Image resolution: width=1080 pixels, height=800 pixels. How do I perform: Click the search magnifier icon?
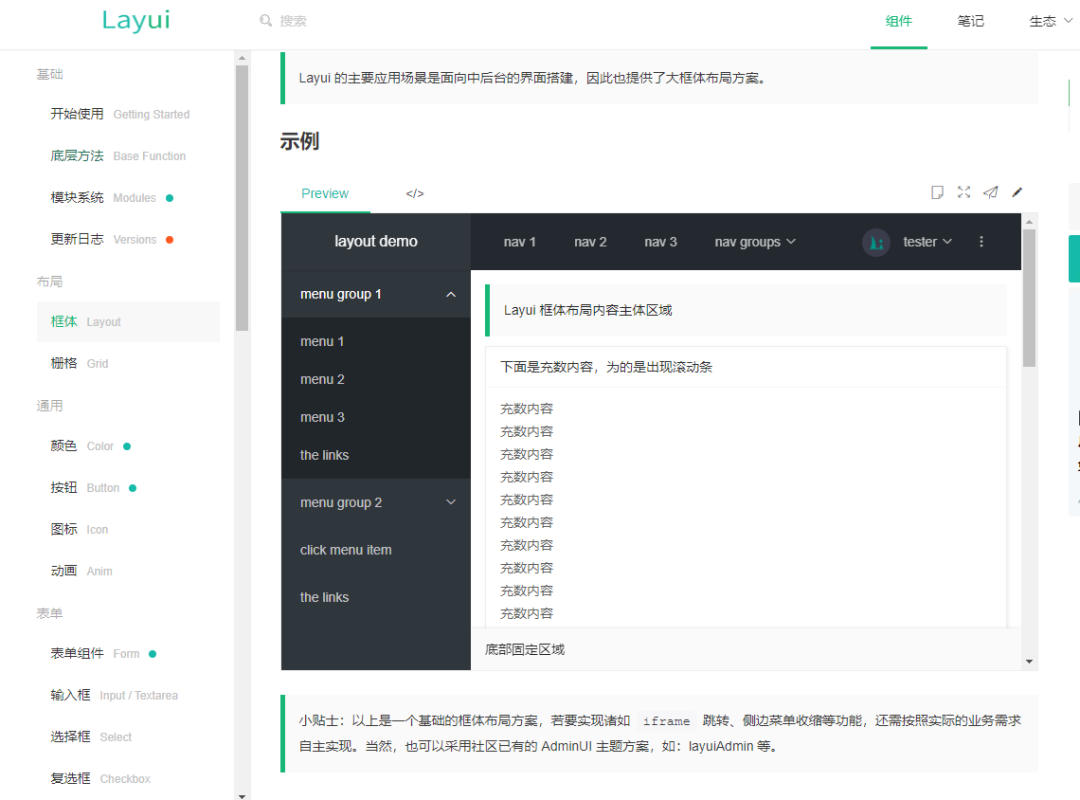[265, 21]
